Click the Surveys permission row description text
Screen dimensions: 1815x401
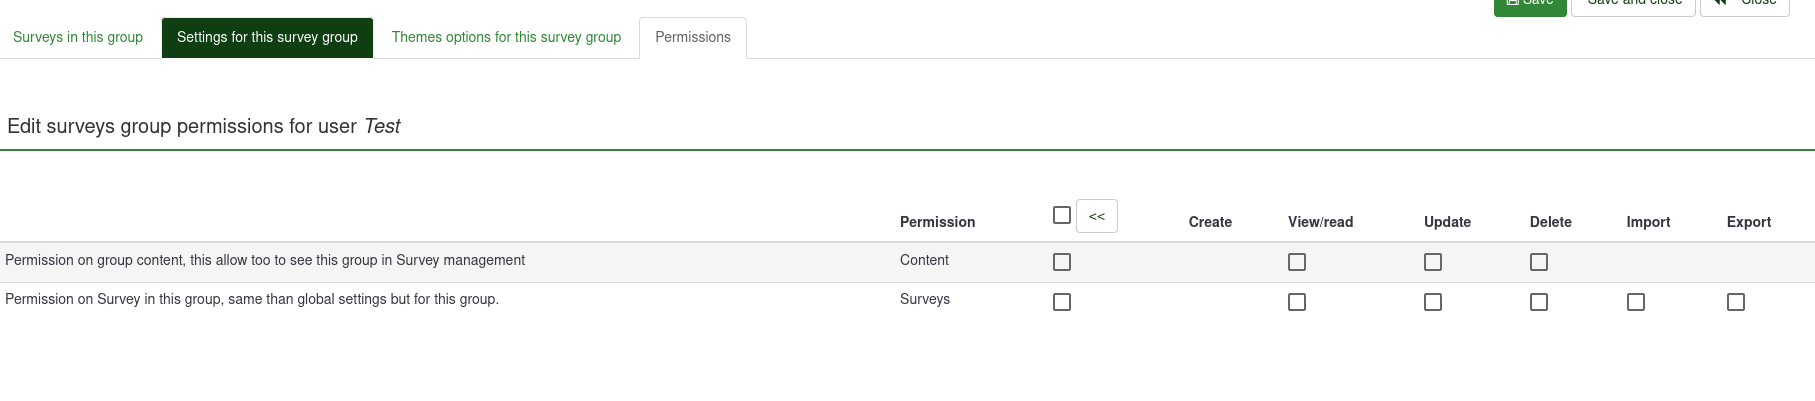coord(252,299)
